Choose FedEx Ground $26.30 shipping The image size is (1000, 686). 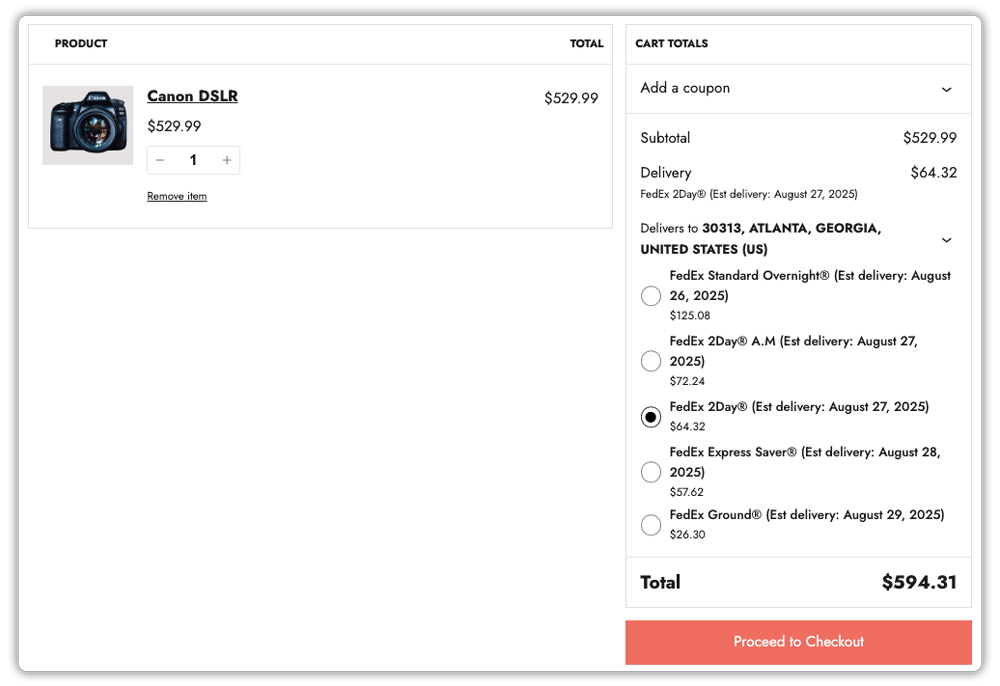651,524
